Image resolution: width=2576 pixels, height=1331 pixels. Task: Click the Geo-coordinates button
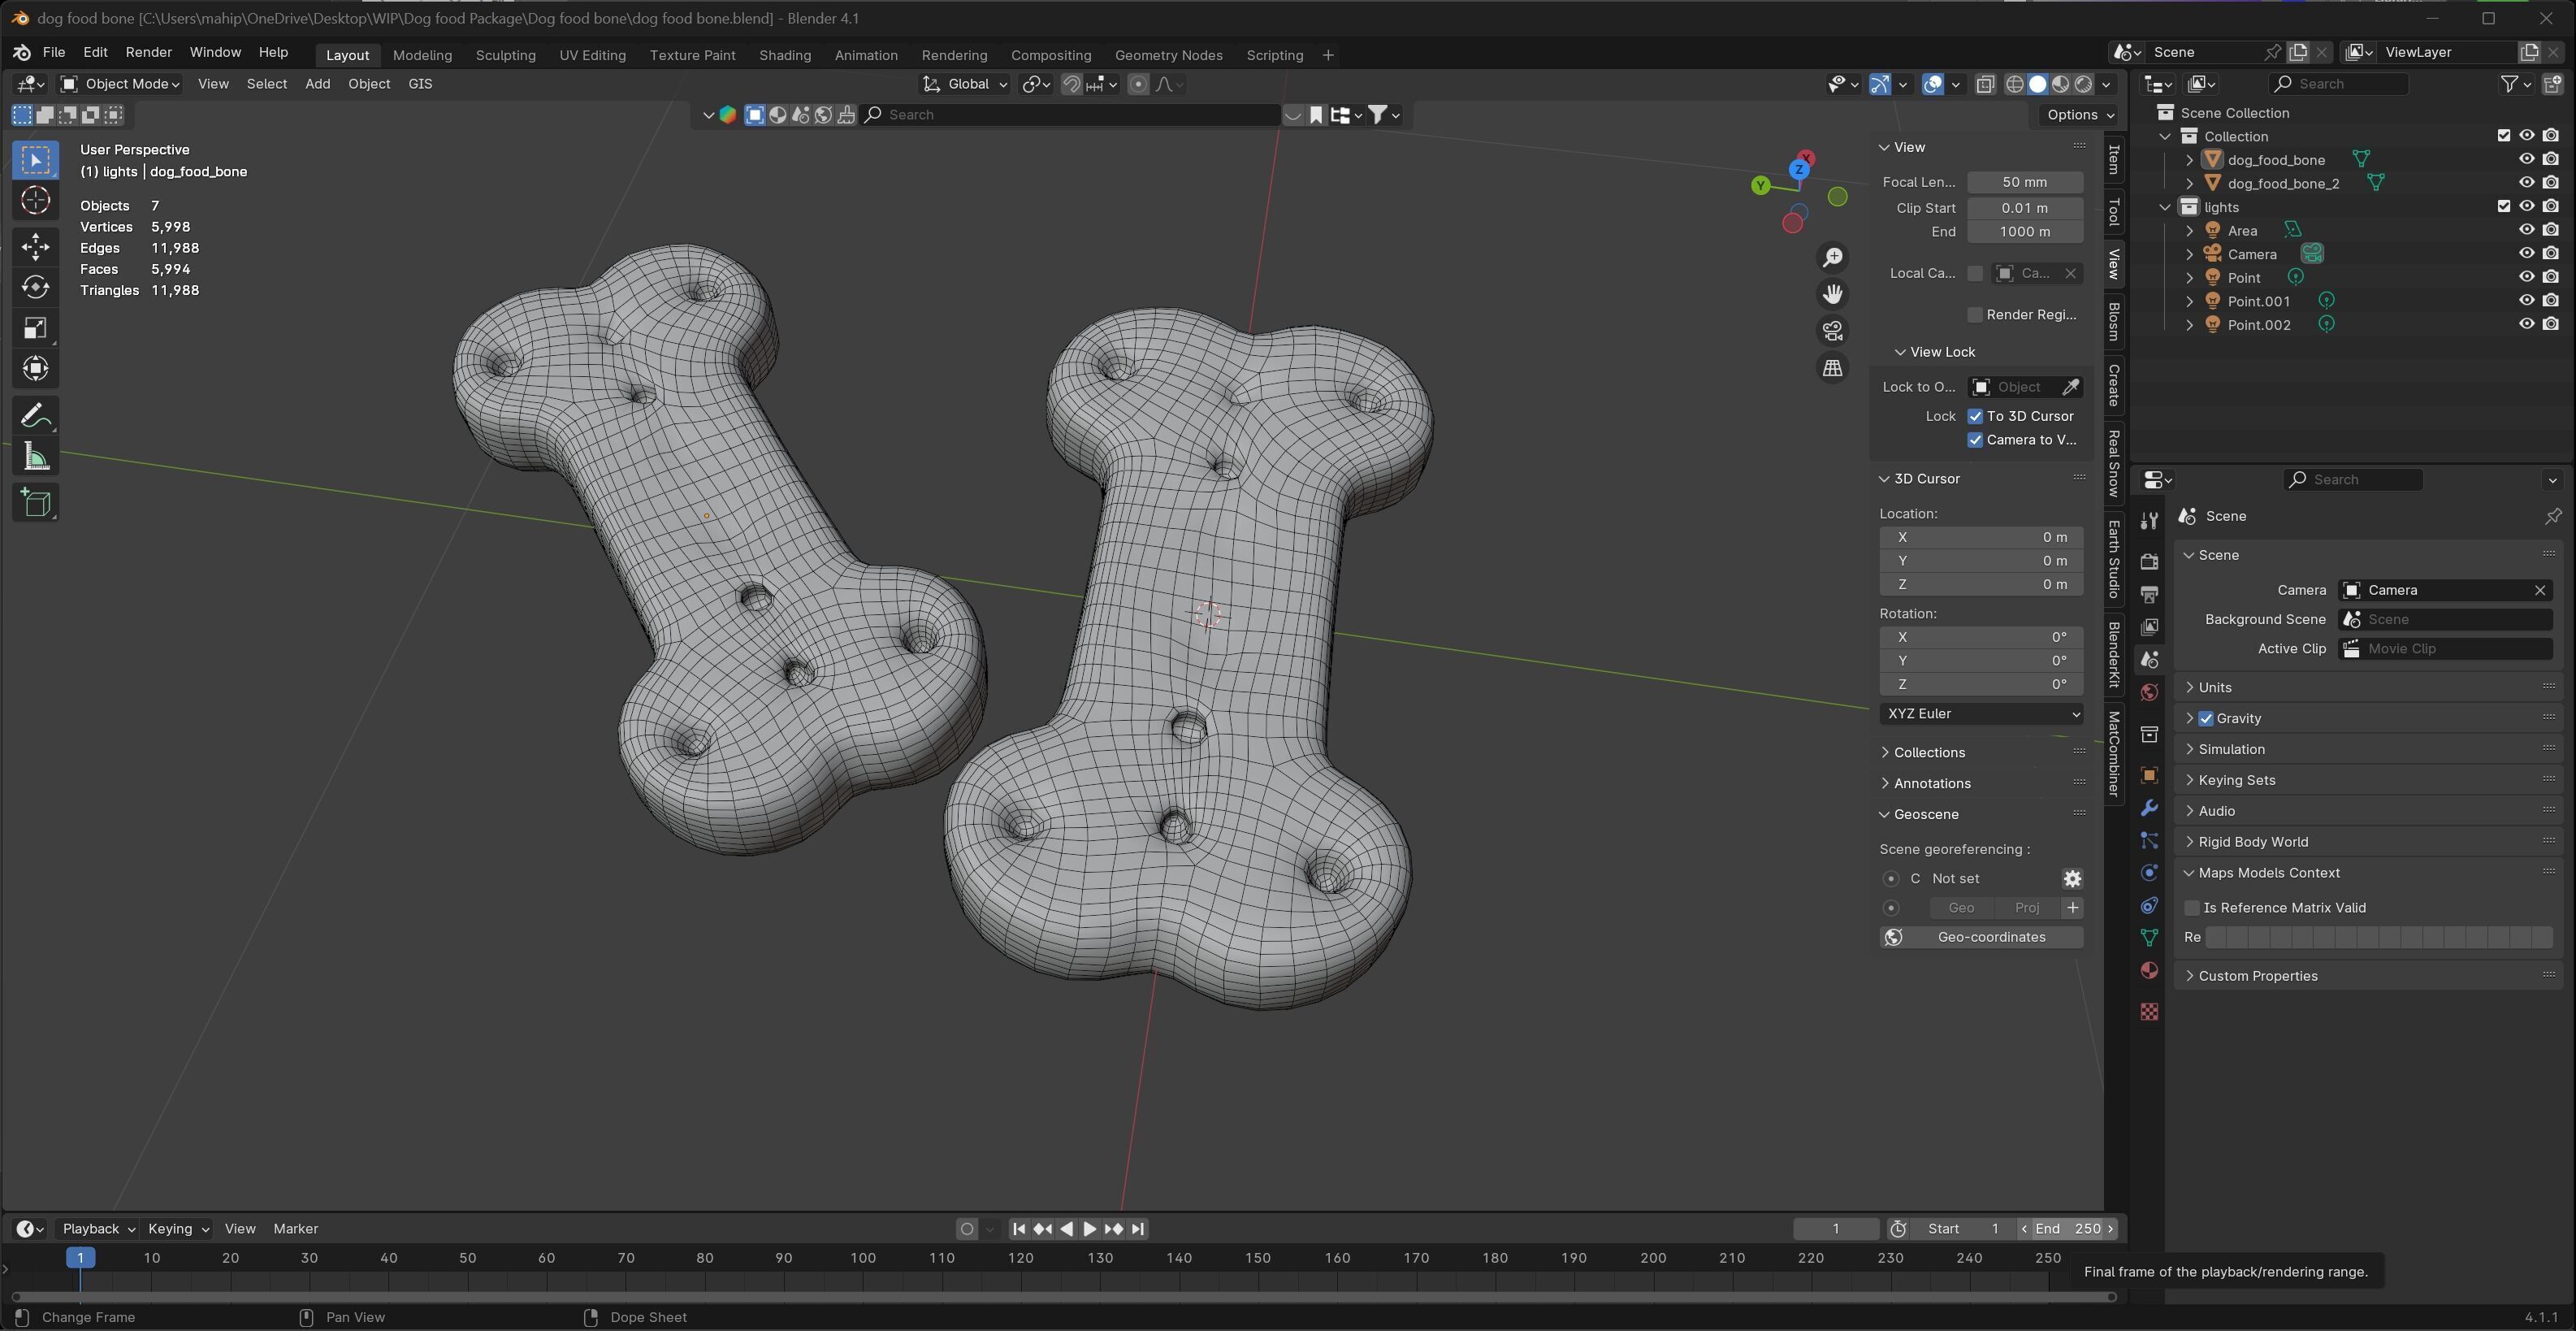click(1981, 937)
